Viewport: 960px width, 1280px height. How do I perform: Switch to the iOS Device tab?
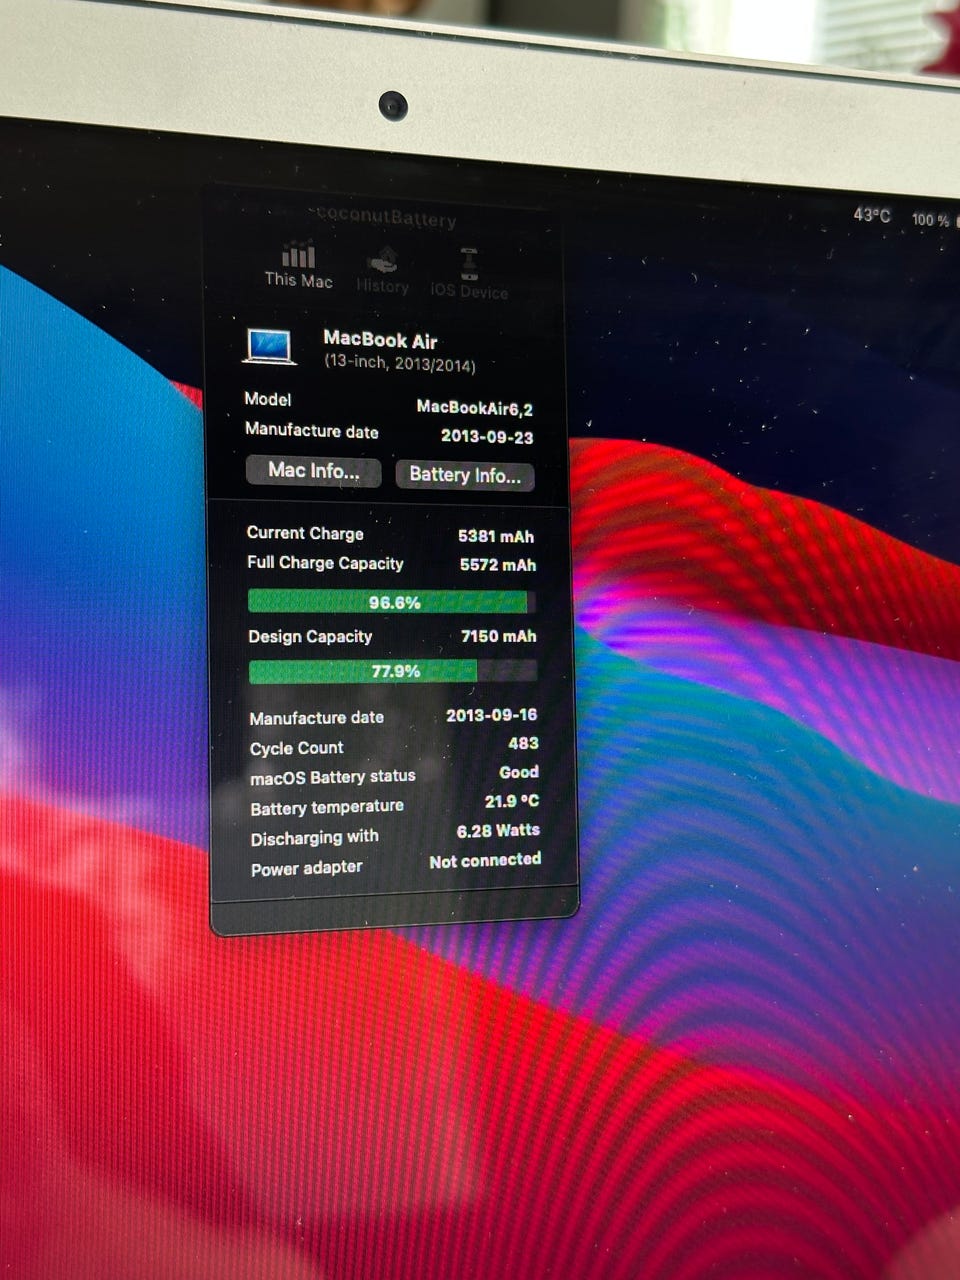(469, 275)
